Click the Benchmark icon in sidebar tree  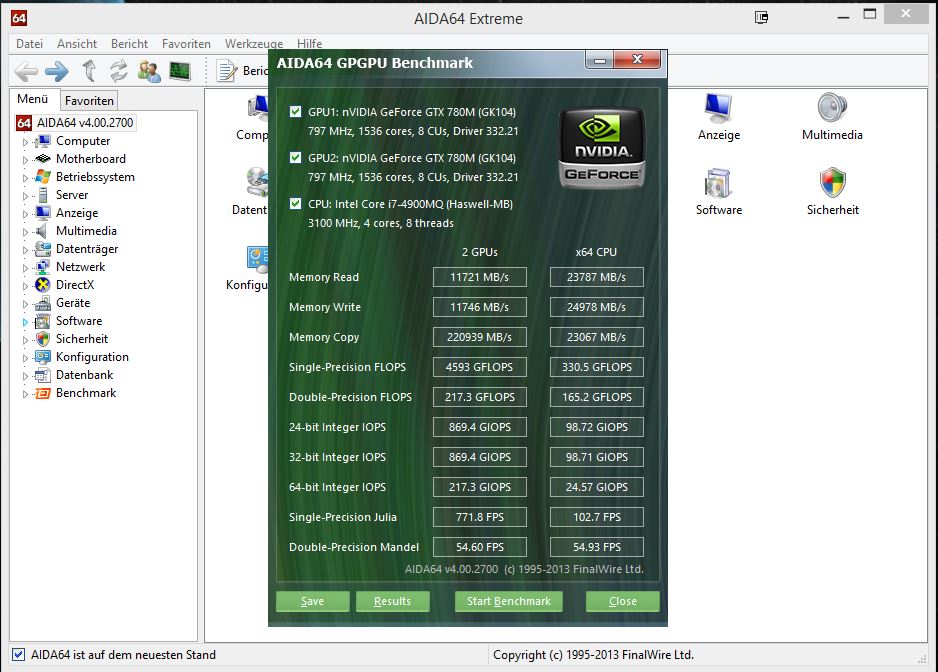pyautogui.click(x=42, y=393)
